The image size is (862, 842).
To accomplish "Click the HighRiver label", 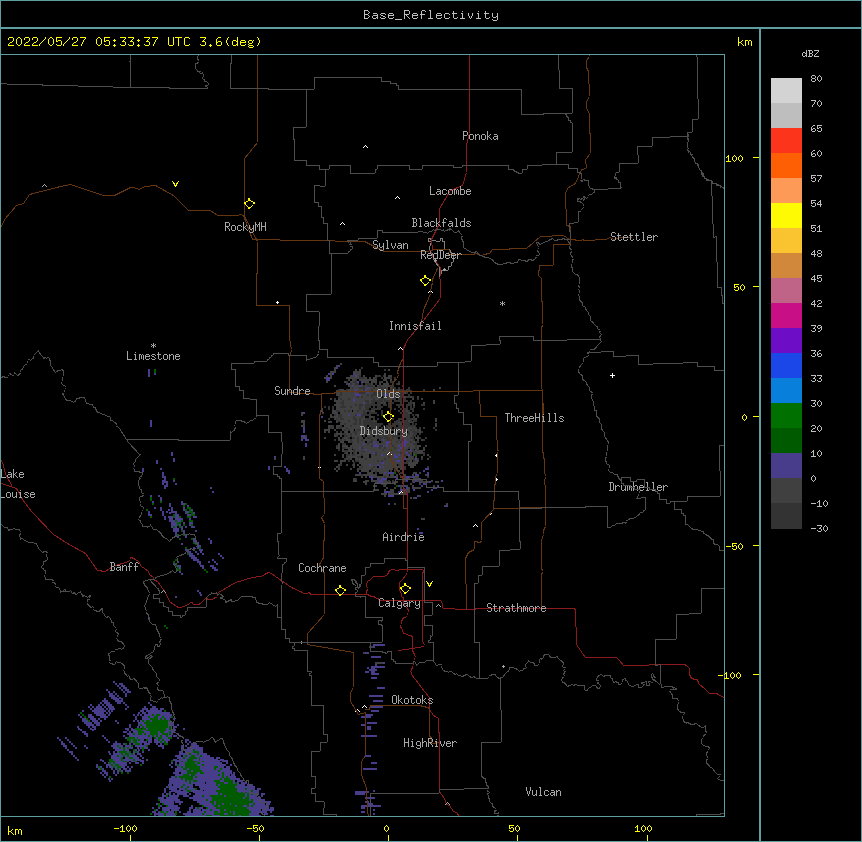I will [x=430, y=743].
